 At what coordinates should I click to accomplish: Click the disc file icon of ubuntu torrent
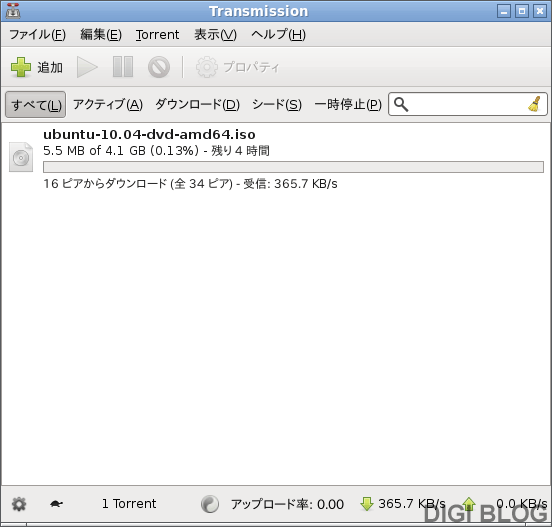[21, 157]
